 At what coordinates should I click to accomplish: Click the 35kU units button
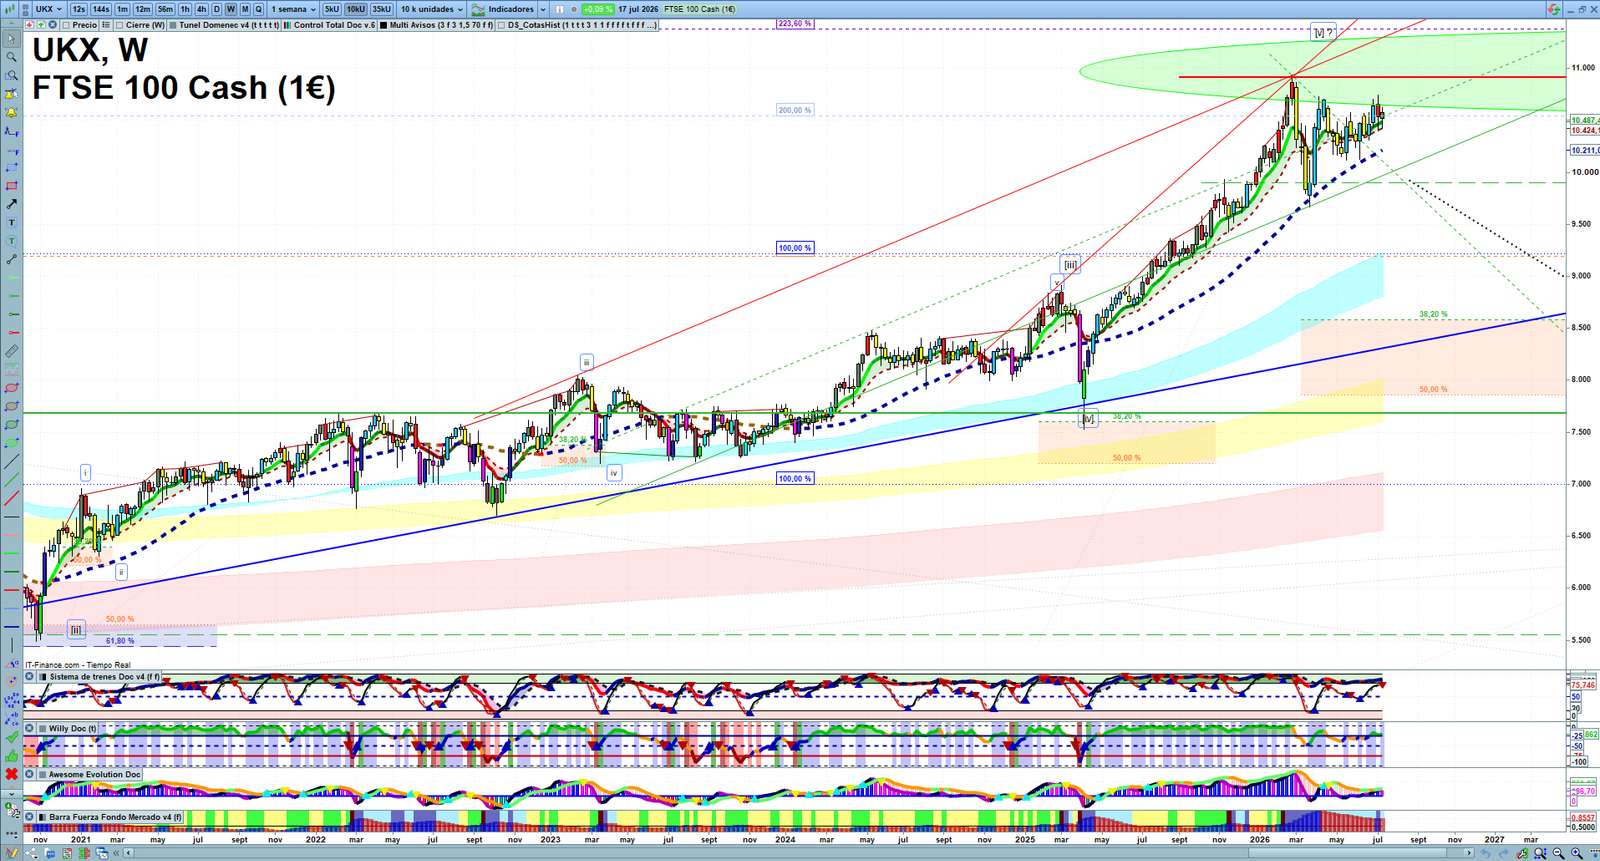382,9
